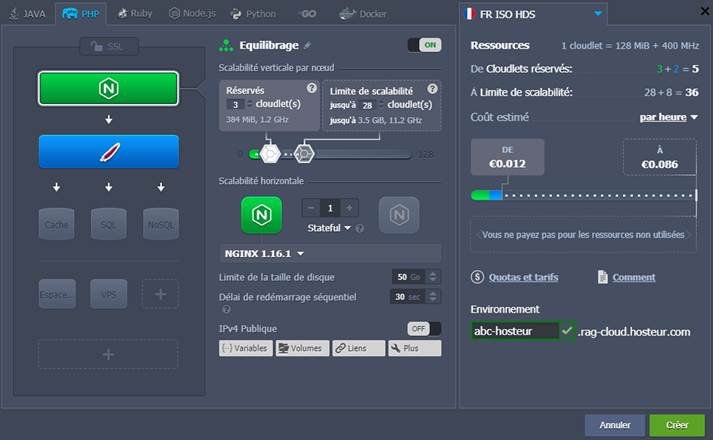The height and width of the screenshot is (440, 713).
Task: Switch to the Ruby tab
Action: tap(135, 14)
